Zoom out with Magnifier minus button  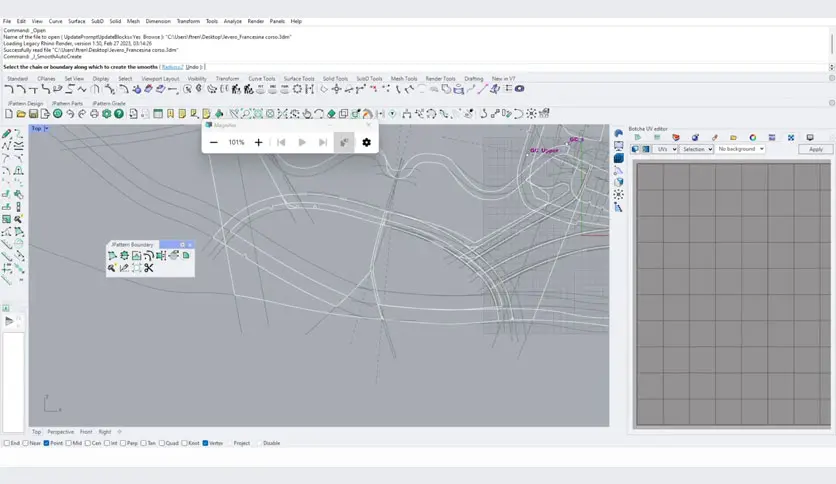[x=214, y=142]
